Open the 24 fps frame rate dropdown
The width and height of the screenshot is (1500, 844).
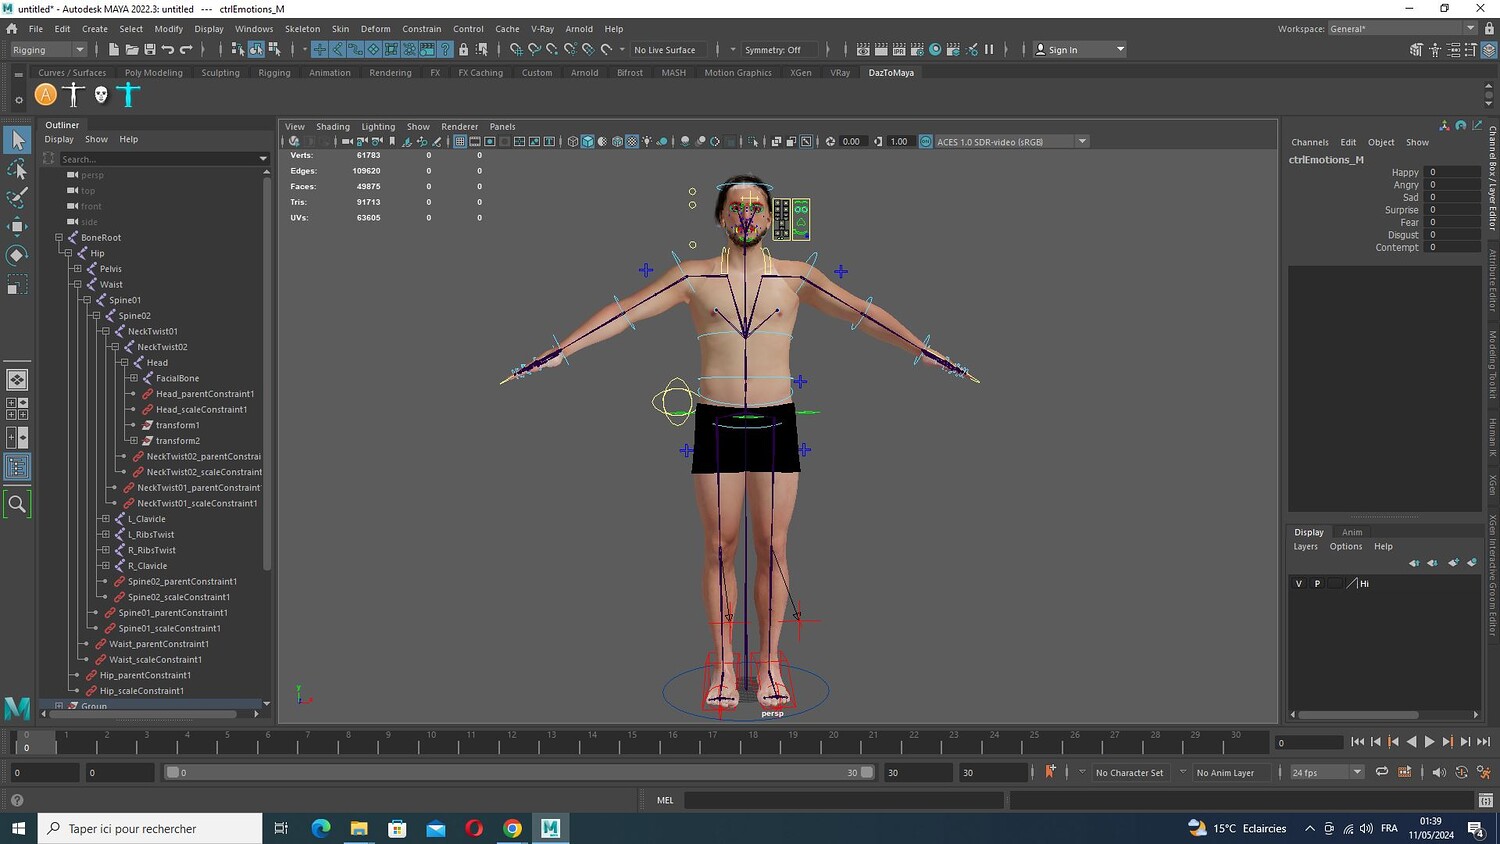[x=1327, y=772]
